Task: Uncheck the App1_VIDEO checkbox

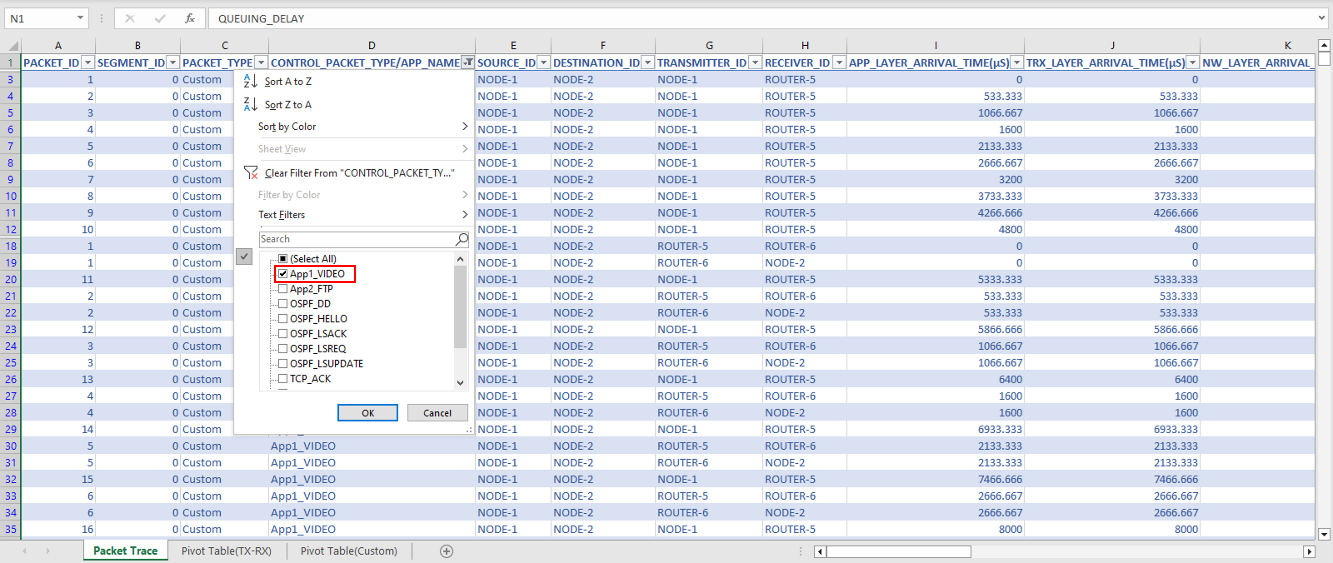Action: [283, 273]
